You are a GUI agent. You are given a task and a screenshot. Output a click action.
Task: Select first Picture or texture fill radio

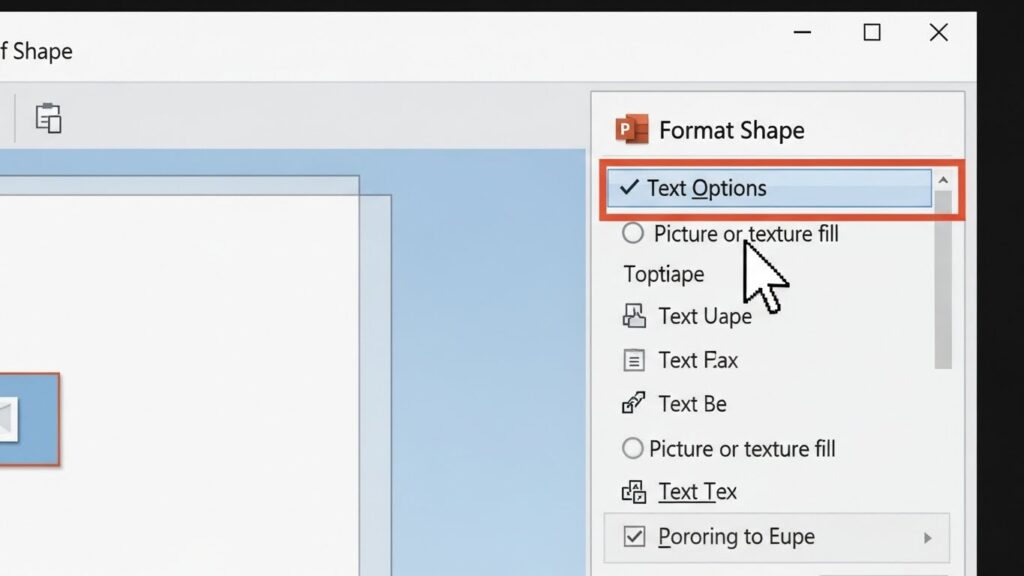633,234
